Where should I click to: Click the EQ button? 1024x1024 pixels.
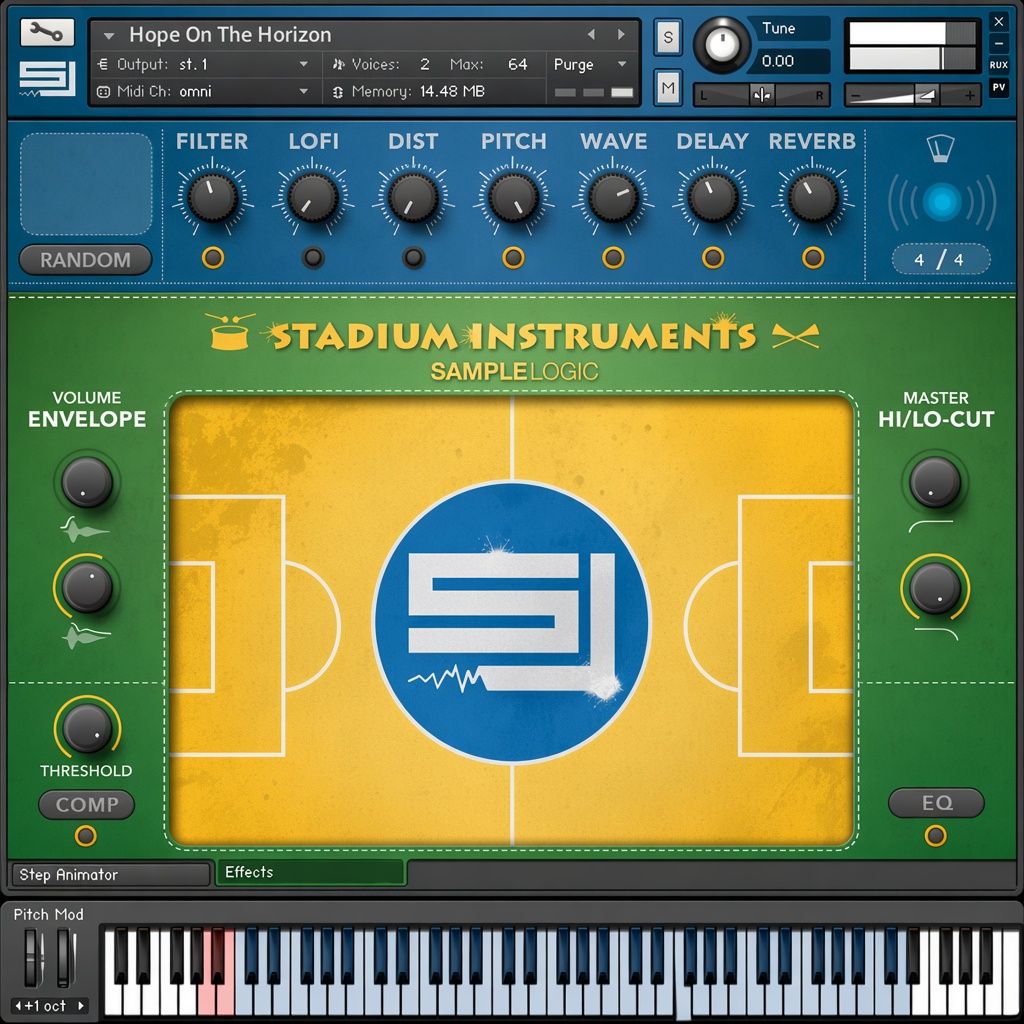pyautogui.click(x=936, y=803)
